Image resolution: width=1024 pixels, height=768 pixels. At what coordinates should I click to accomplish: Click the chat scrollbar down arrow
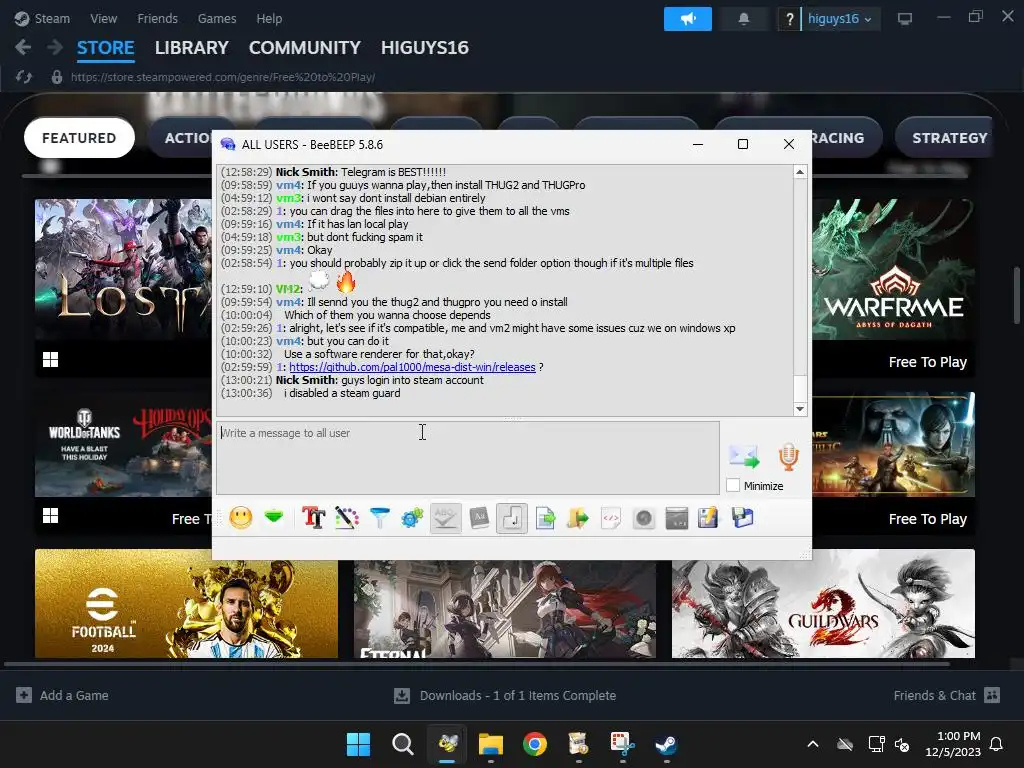click(800, 409)
